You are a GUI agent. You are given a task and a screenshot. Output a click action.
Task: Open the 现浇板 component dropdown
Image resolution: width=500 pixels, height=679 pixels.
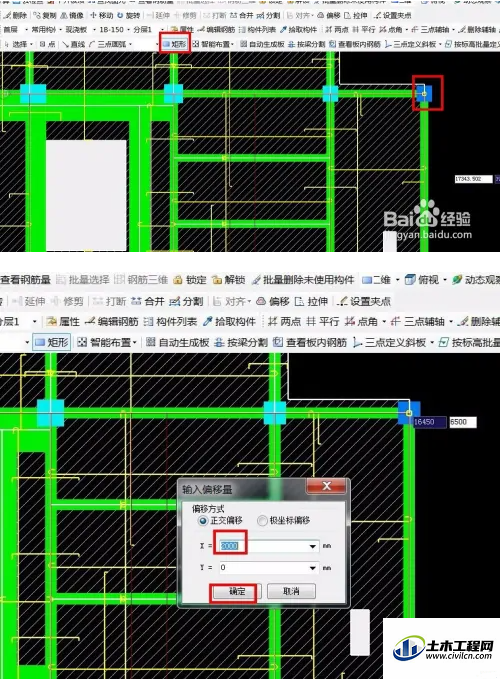[94, 30]
